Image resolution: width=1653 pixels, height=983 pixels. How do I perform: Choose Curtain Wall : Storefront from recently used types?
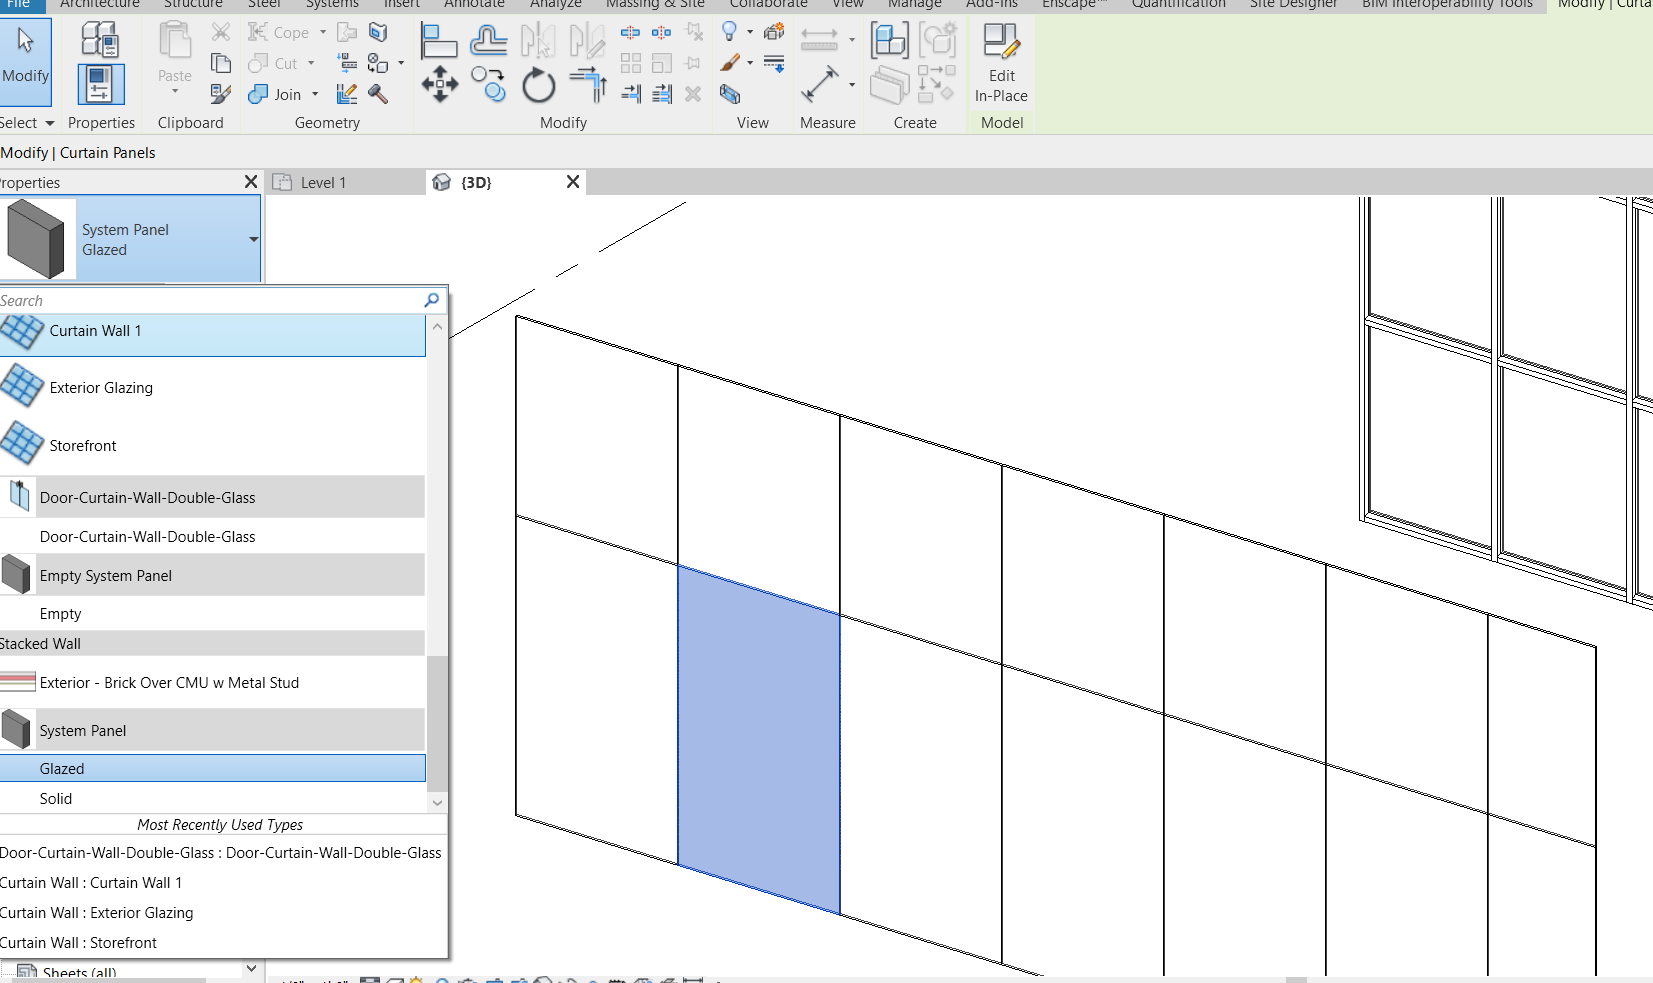click(80, 942)
